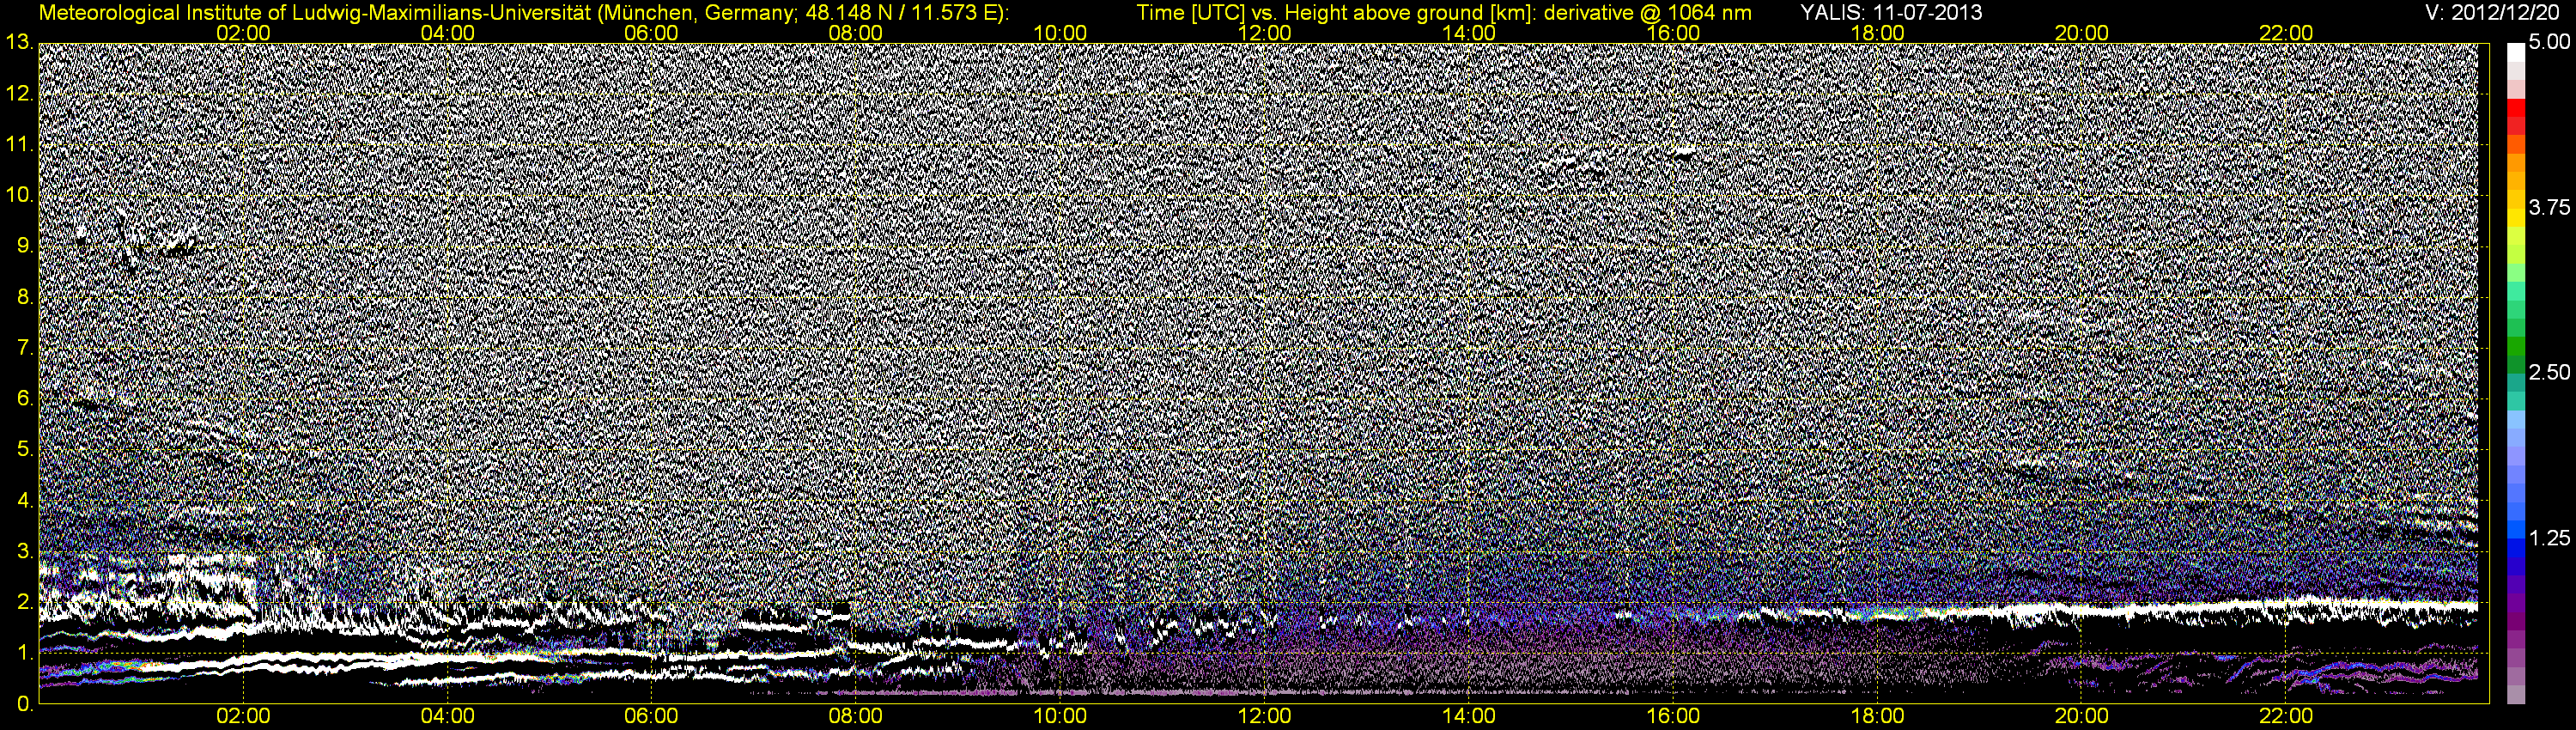Click the height axis label '10.'
The height and width of the screenshot is (730, 2576).
[x=19, y=195]
